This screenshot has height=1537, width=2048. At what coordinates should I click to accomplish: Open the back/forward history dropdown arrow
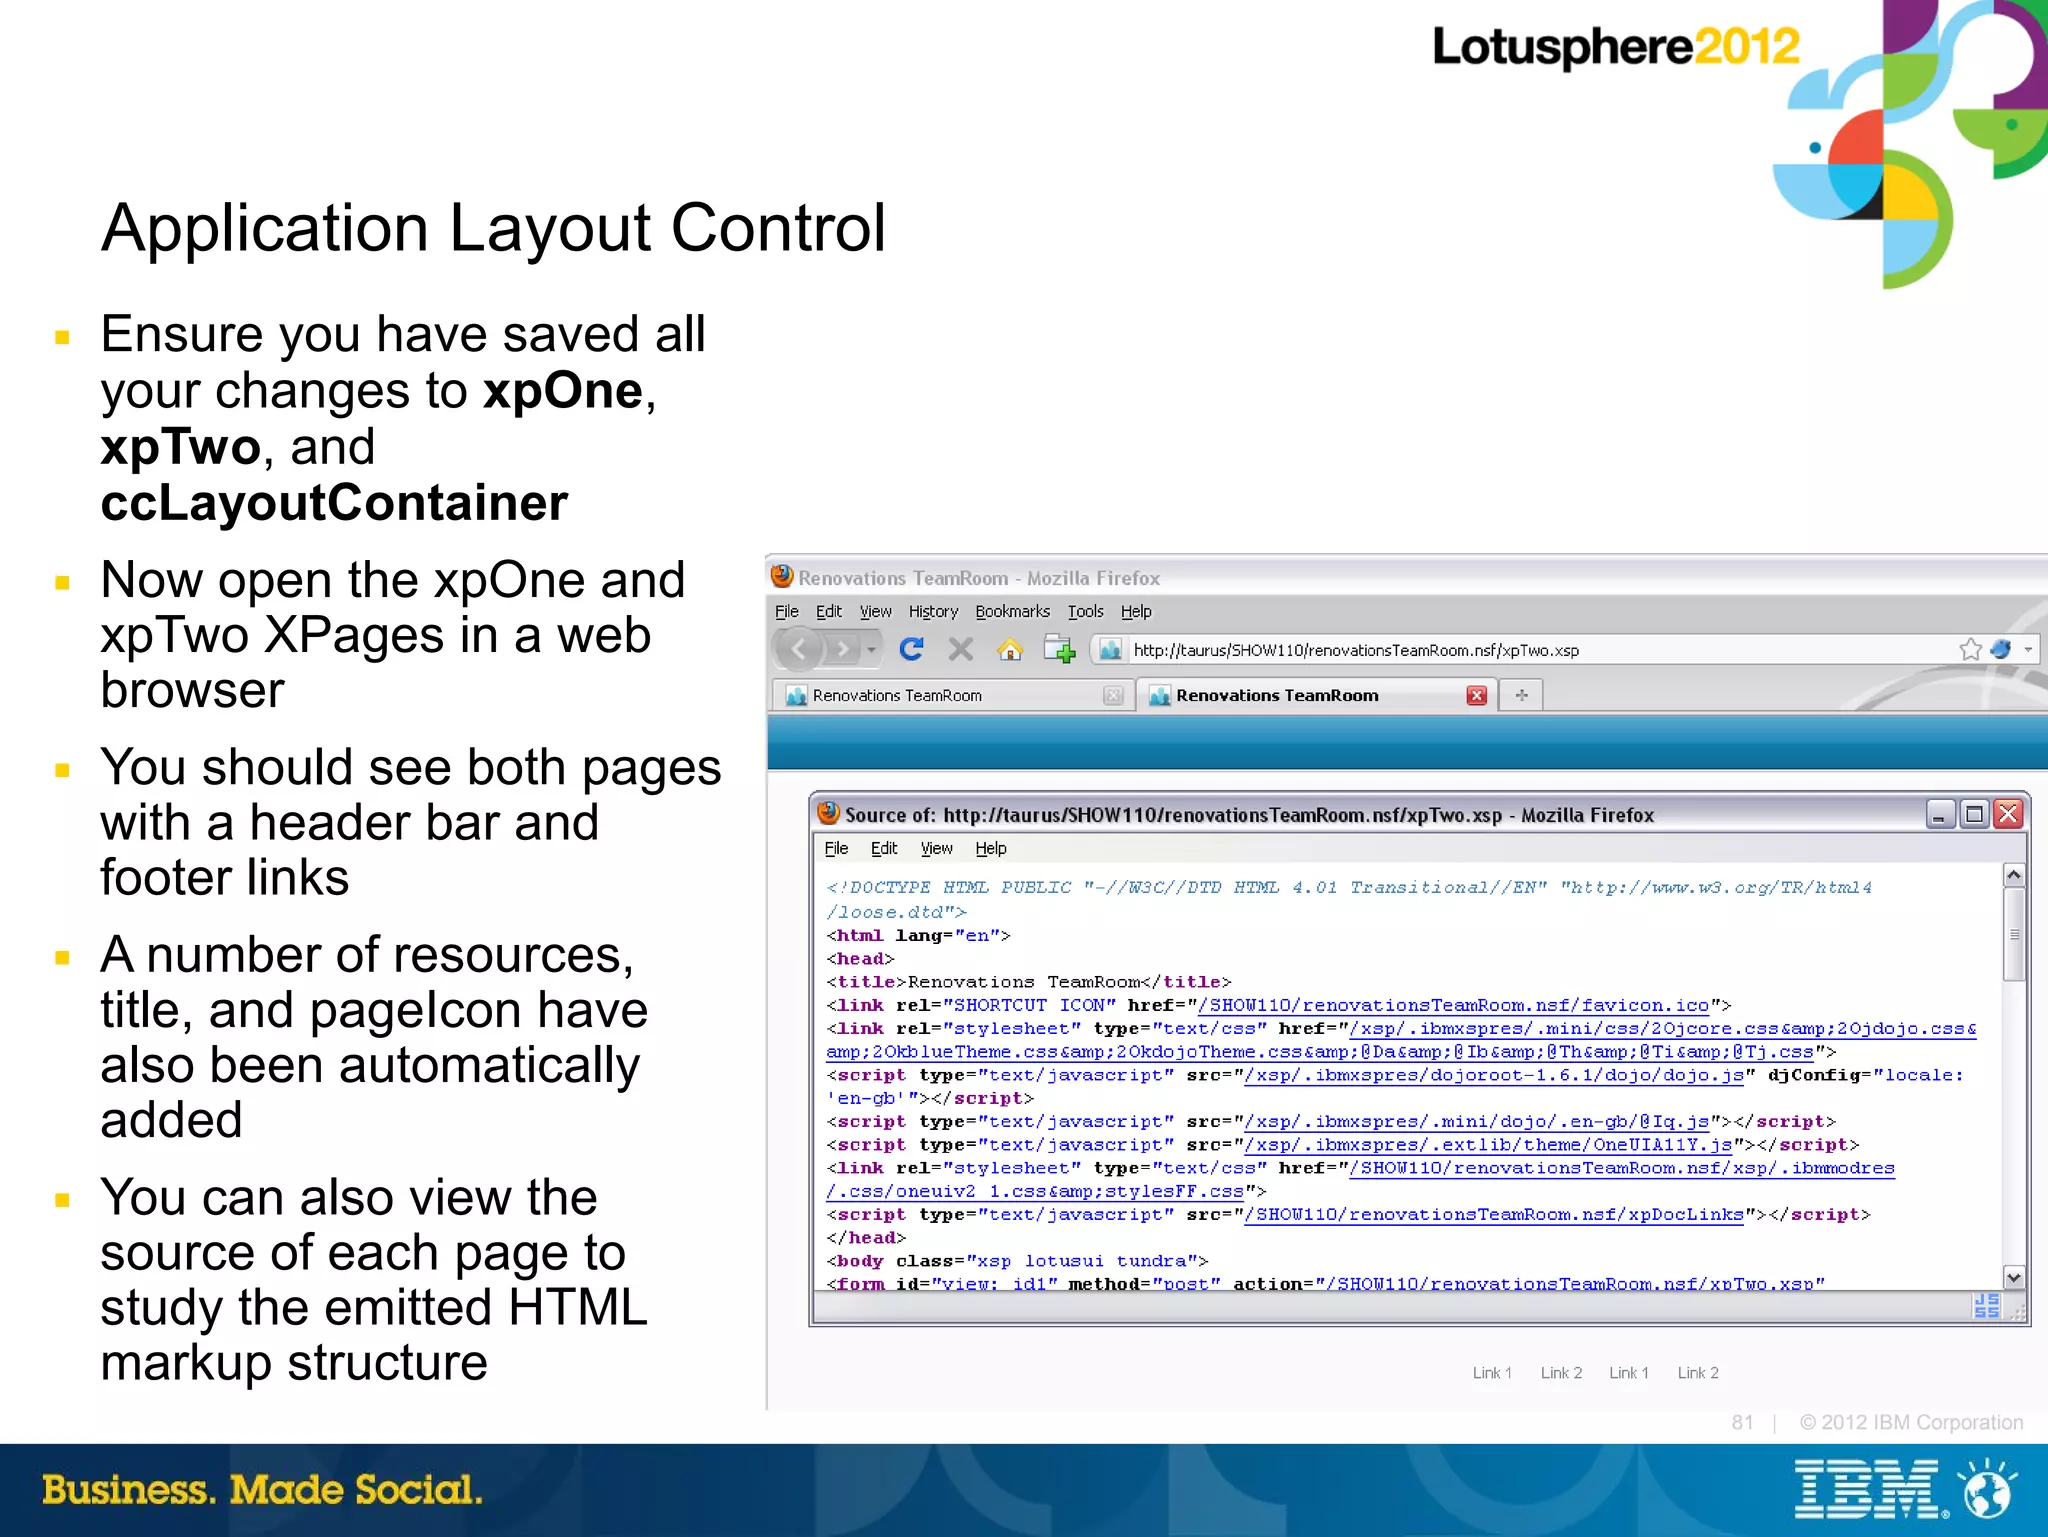(x=872, y=650)
